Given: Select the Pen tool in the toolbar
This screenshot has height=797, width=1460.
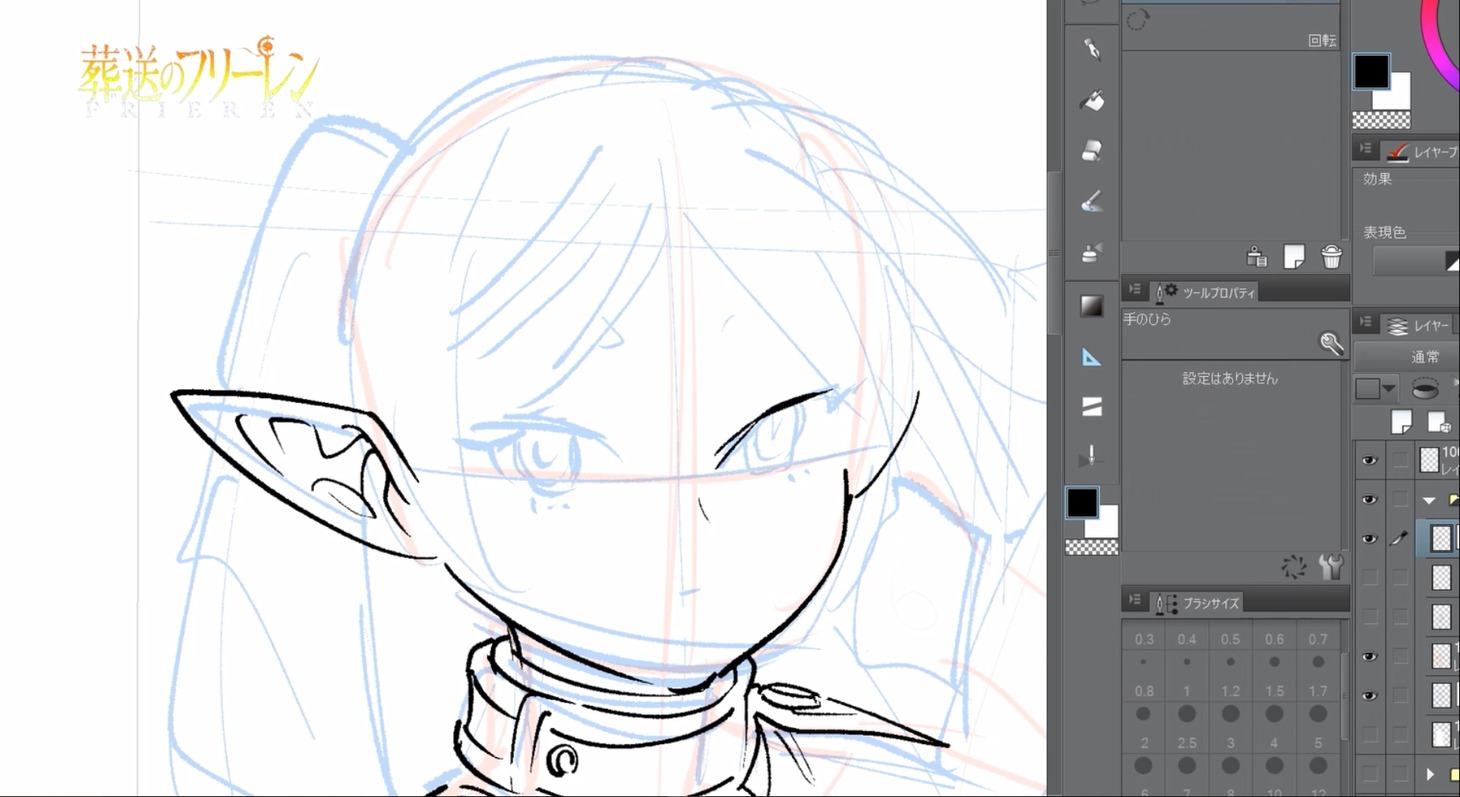Looking at the screenshot, I should [1092, 49].
